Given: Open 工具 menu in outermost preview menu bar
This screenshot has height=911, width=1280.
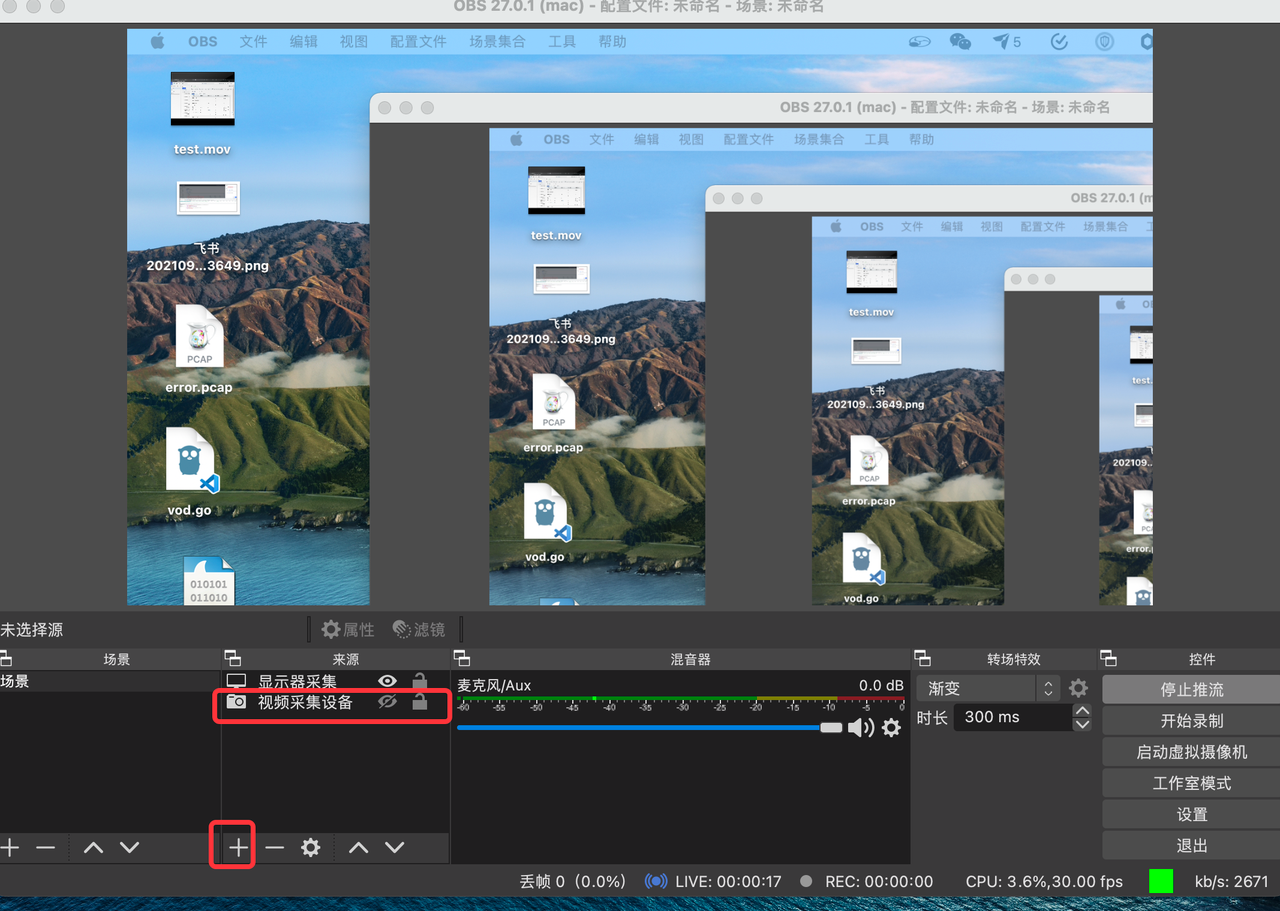Looking at the screenshot, I should point(562,42).
